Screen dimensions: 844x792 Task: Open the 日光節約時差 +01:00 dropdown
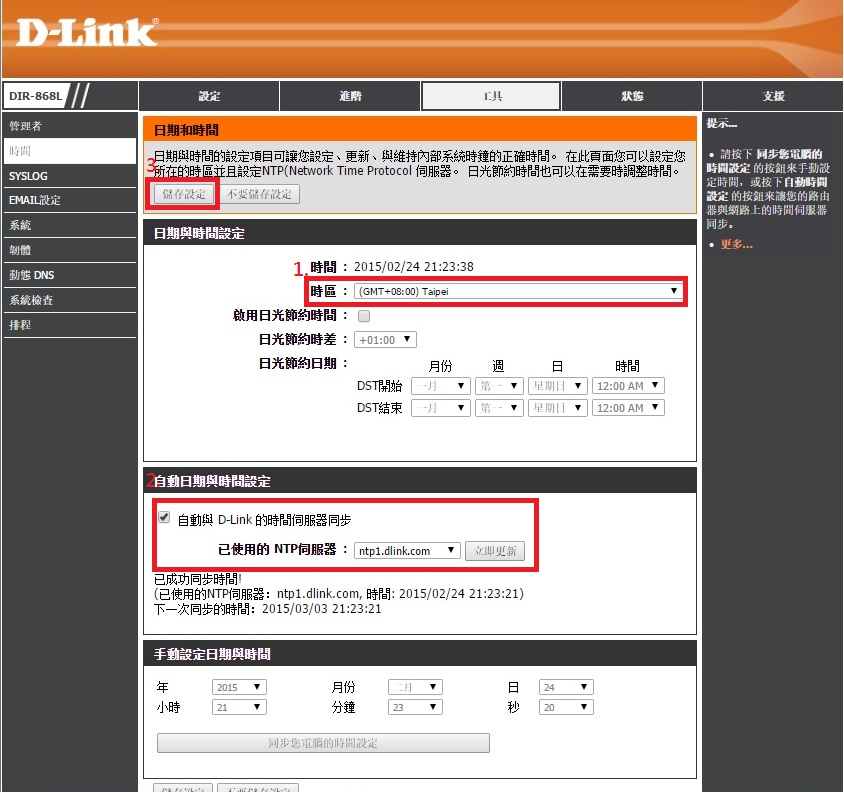386,340
